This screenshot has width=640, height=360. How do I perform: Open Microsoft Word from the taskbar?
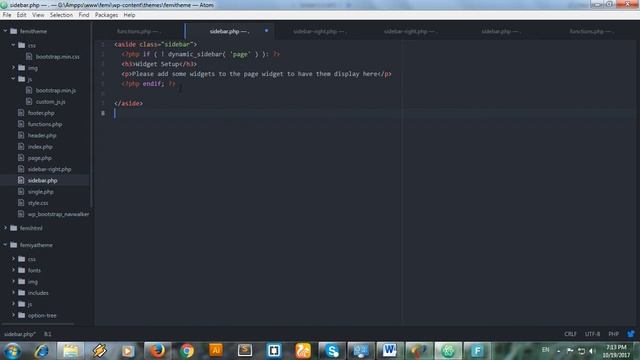pyautogui.click(x=390, y=351)
